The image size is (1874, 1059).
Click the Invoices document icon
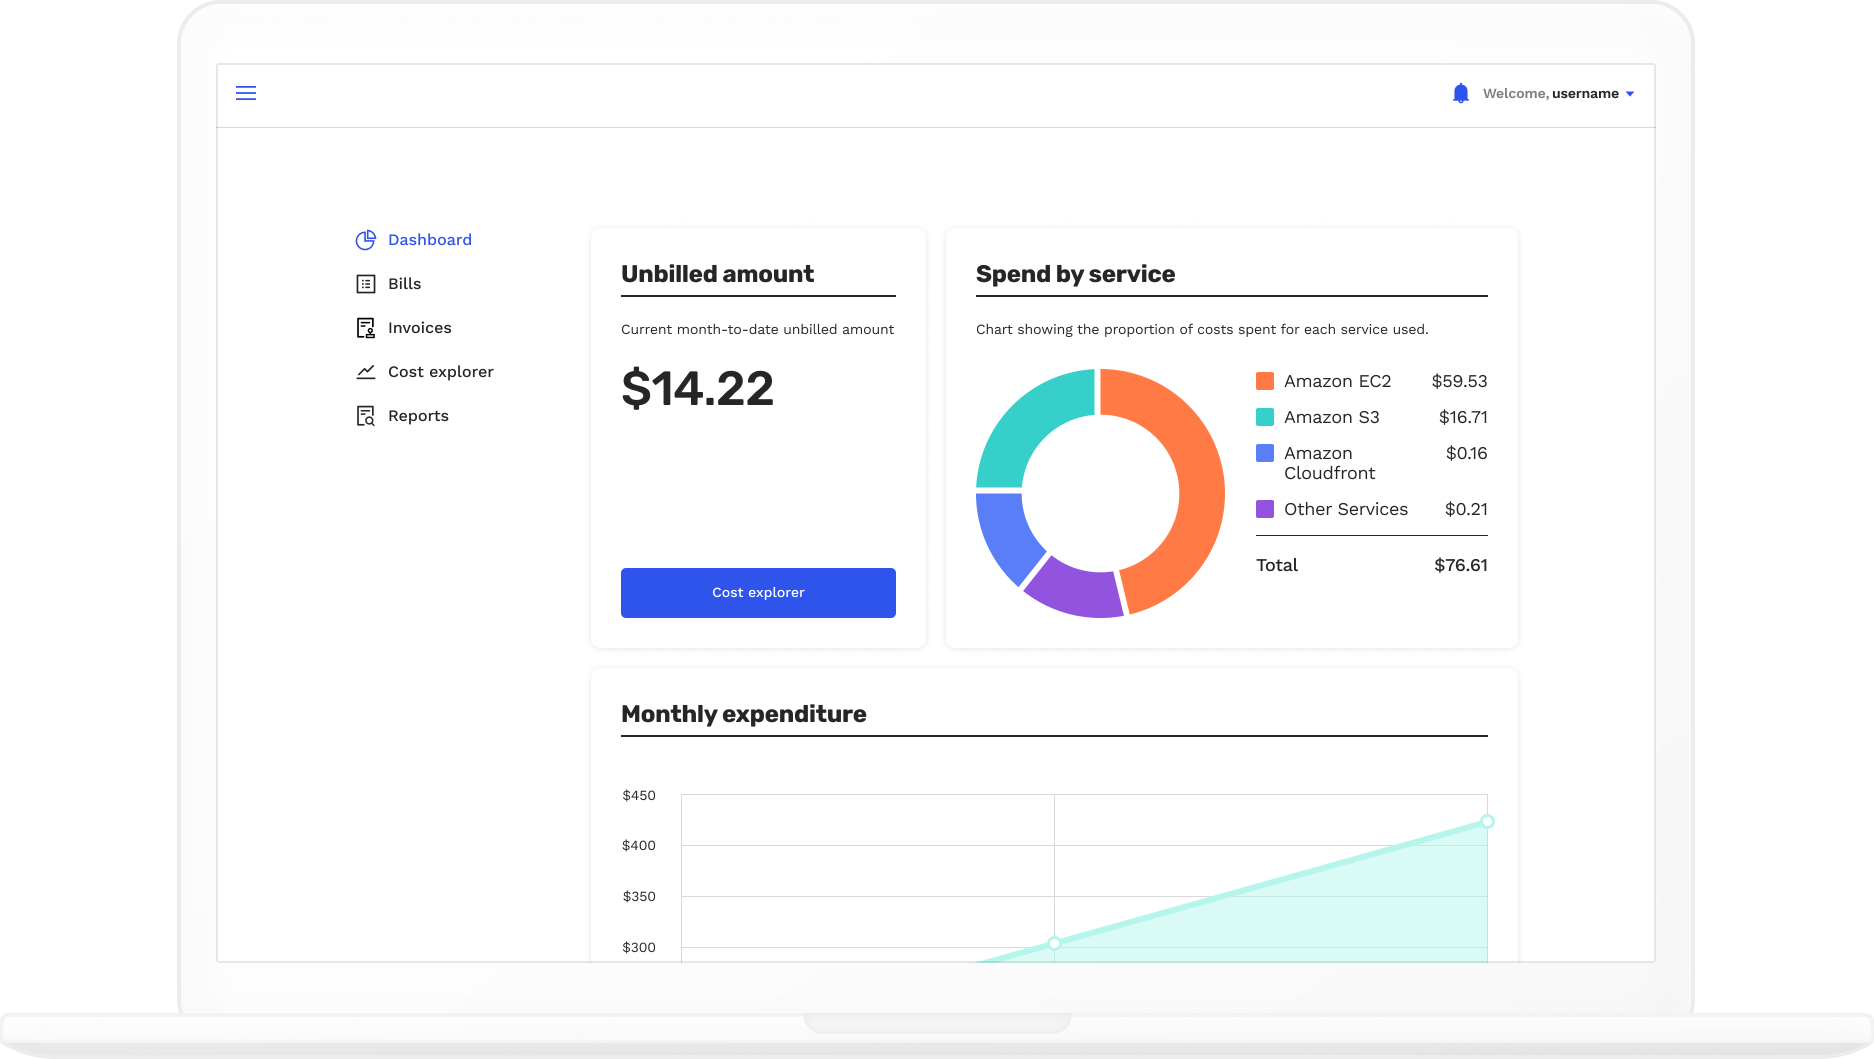pos(366,328)
